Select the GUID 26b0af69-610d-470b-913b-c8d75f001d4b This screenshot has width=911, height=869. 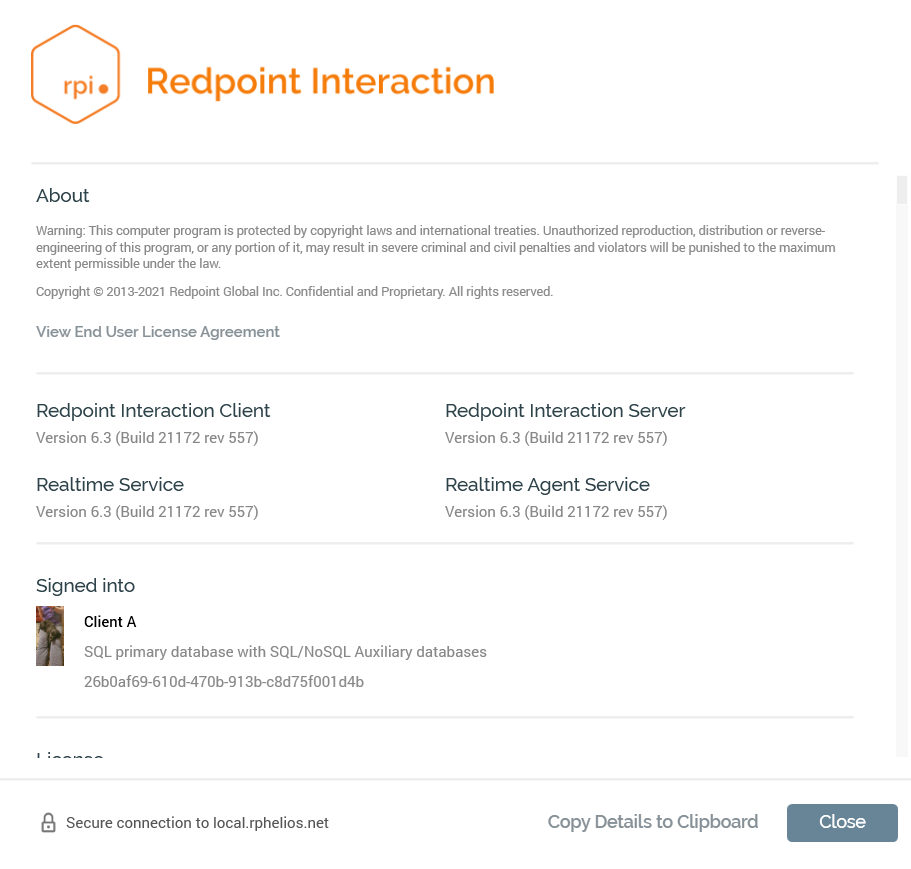[224, 681]
